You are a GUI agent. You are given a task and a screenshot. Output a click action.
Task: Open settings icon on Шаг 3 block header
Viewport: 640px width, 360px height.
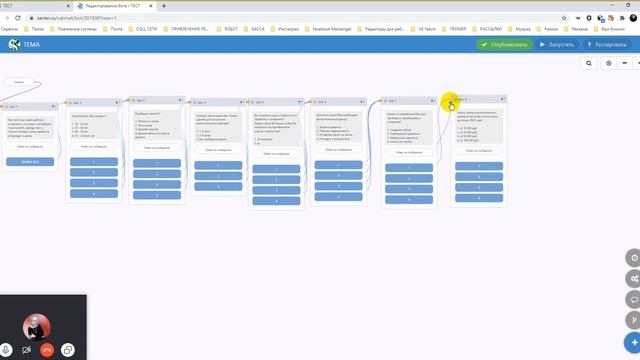tap(180, 100)
